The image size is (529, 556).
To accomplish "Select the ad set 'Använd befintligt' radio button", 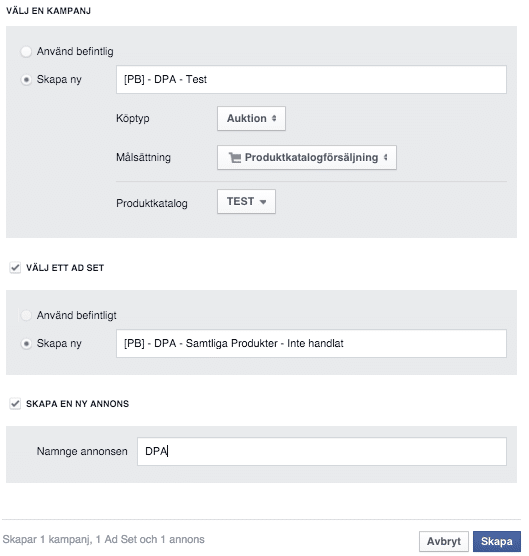I will [26, 315].
